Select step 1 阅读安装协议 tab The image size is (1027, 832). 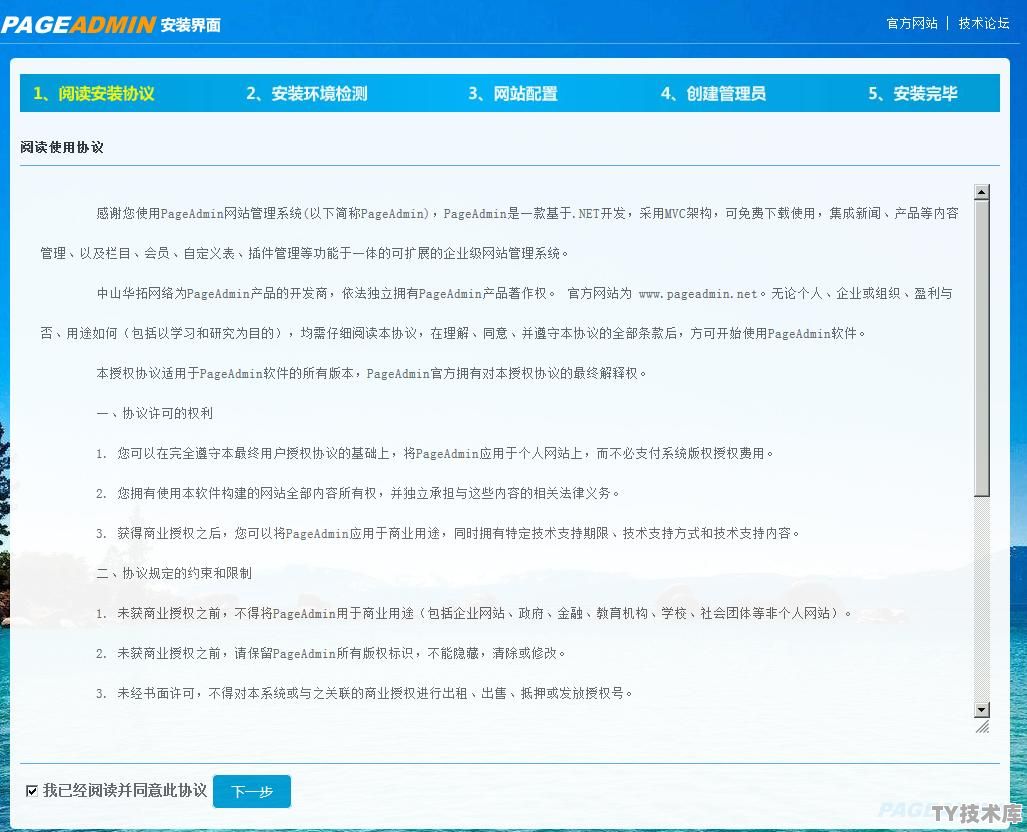click(x=94, y=94)
